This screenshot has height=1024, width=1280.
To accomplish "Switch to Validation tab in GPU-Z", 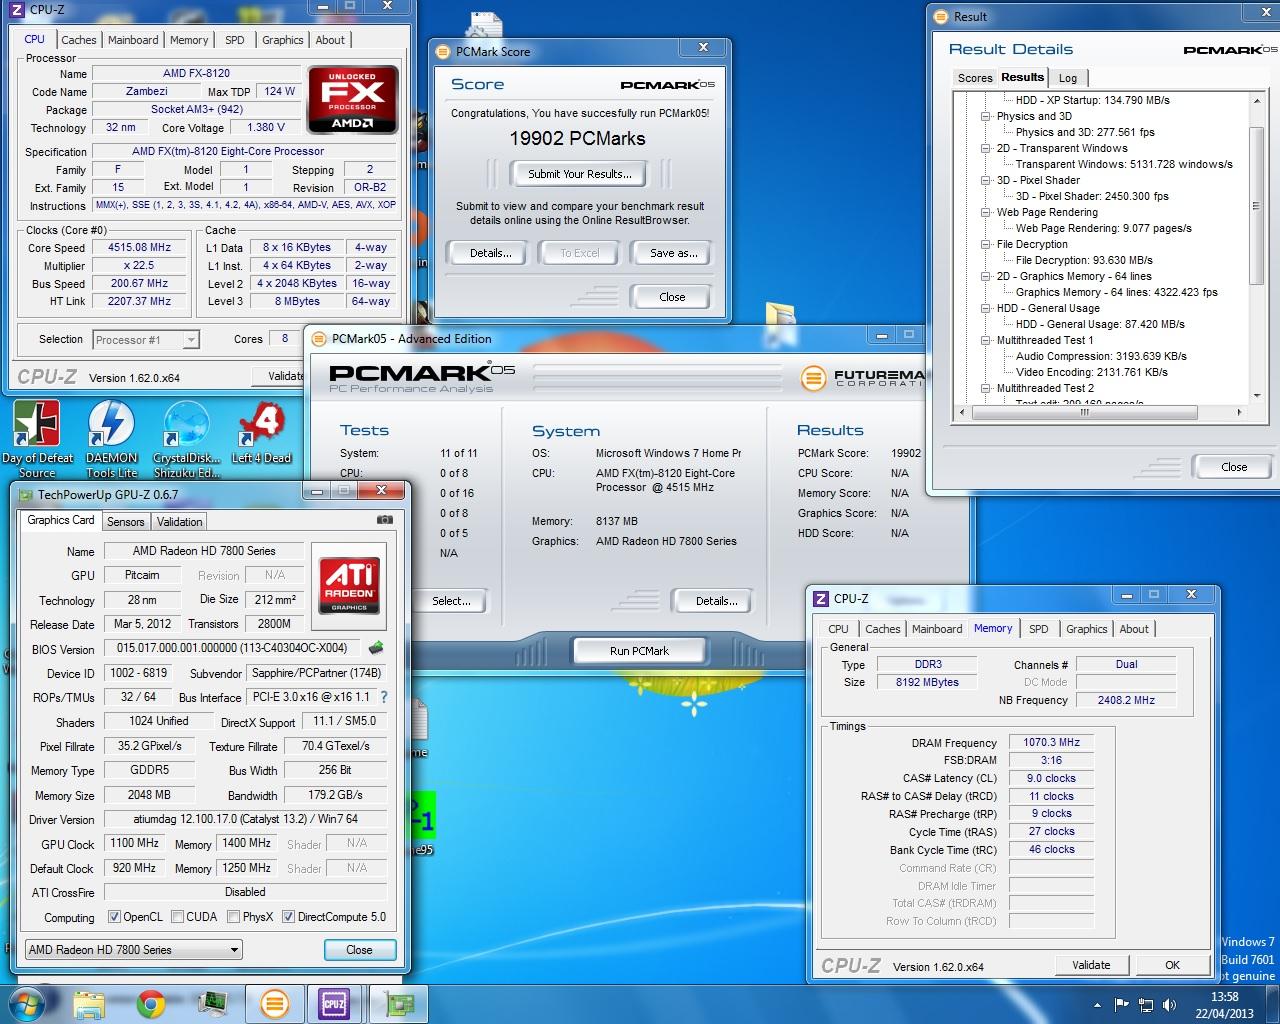I will point(180,521).
